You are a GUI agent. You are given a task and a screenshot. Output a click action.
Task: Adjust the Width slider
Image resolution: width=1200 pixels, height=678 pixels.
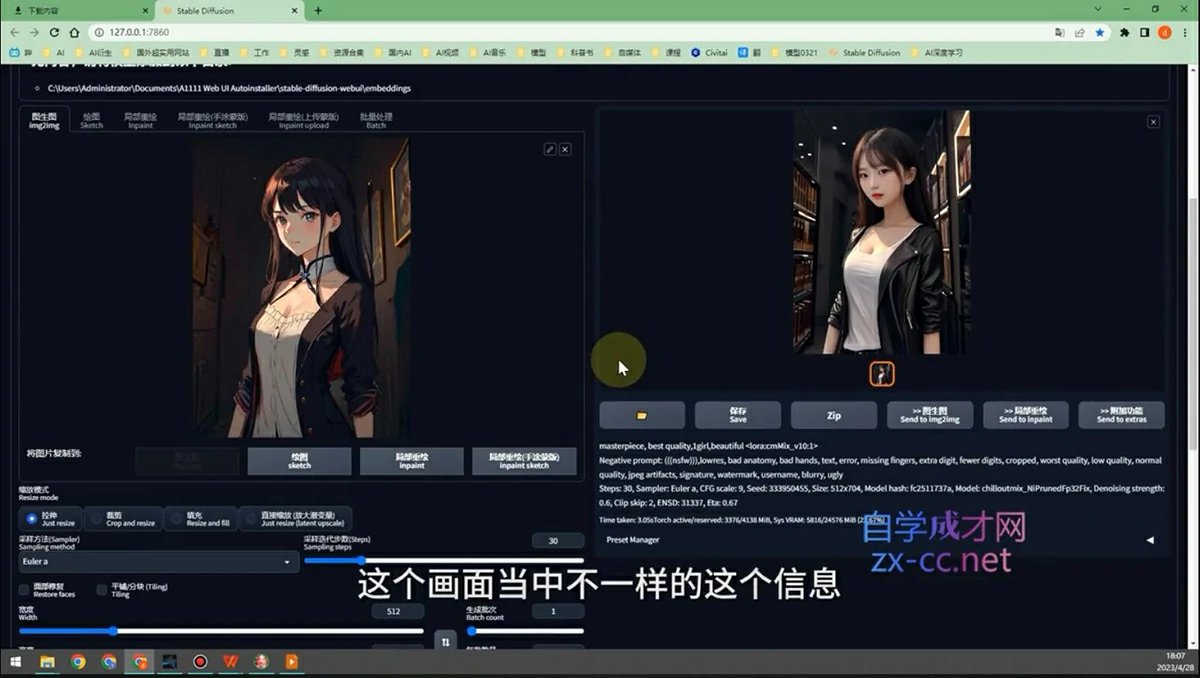point(221,631)
